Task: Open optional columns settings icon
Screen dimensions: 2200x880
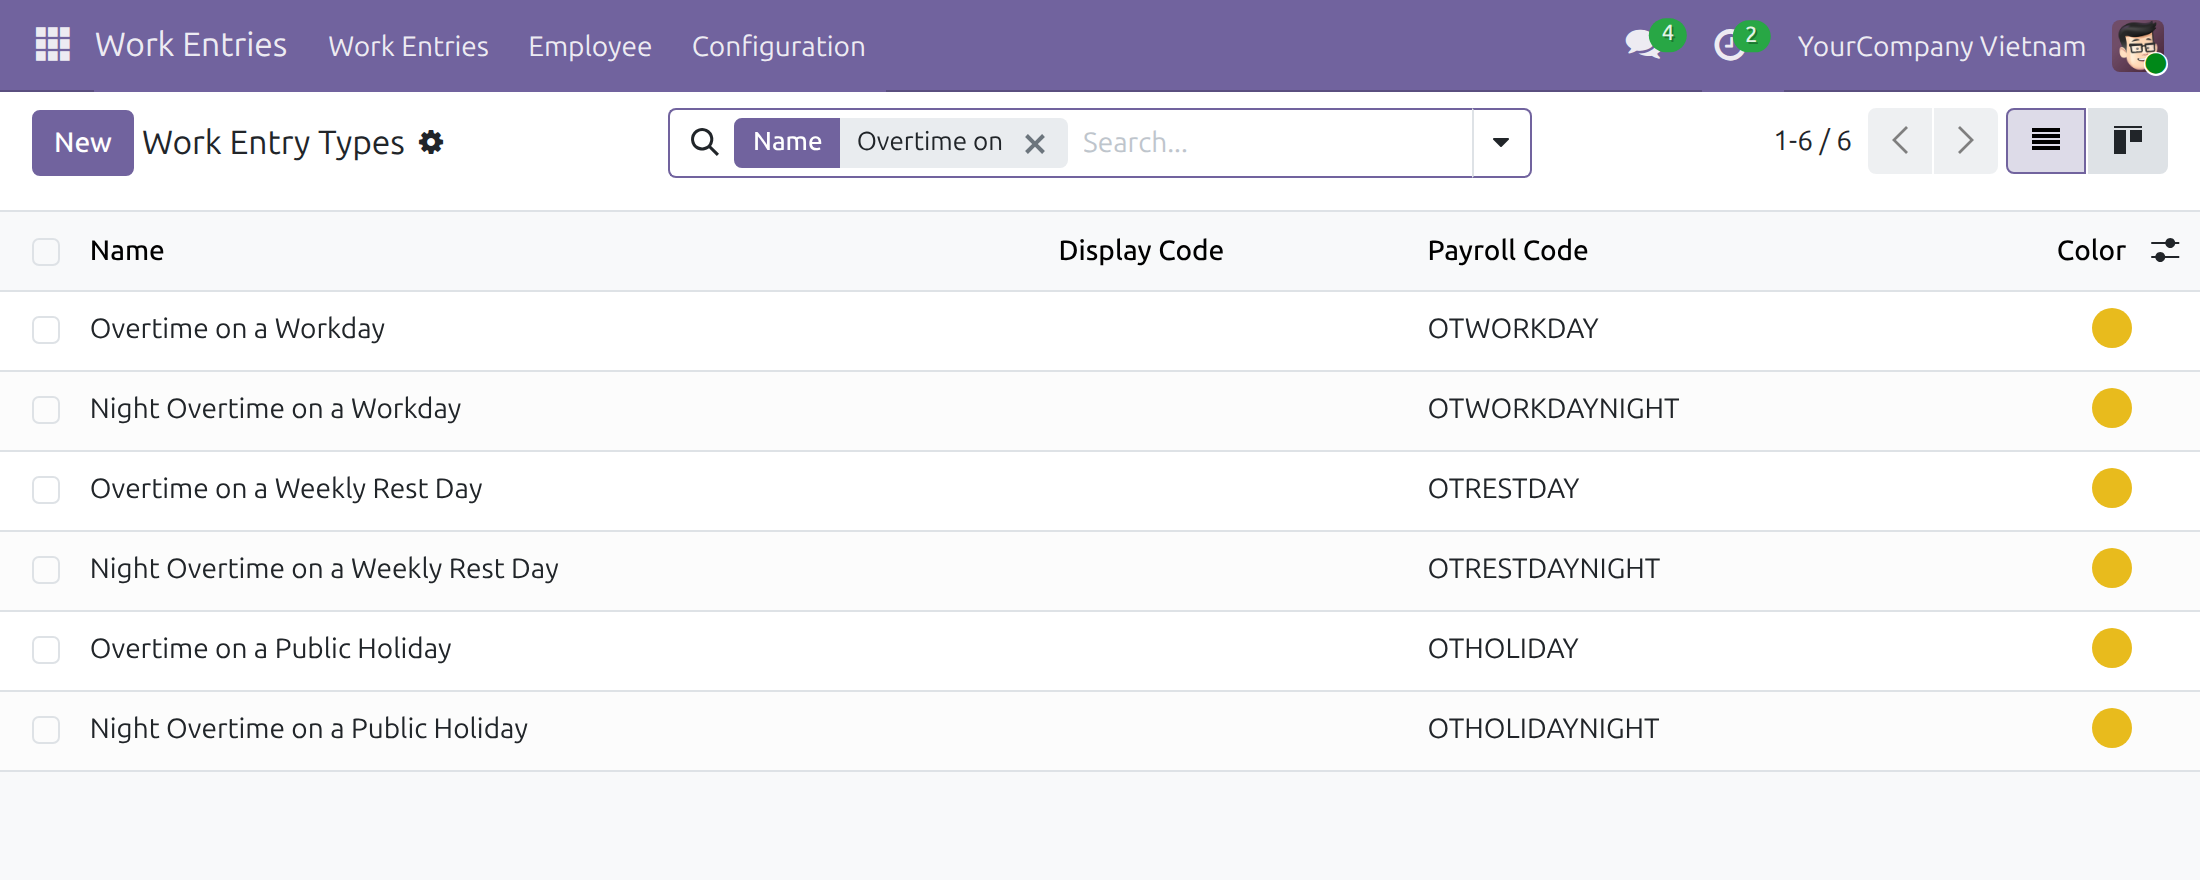Action: [x=2165, y=250]
